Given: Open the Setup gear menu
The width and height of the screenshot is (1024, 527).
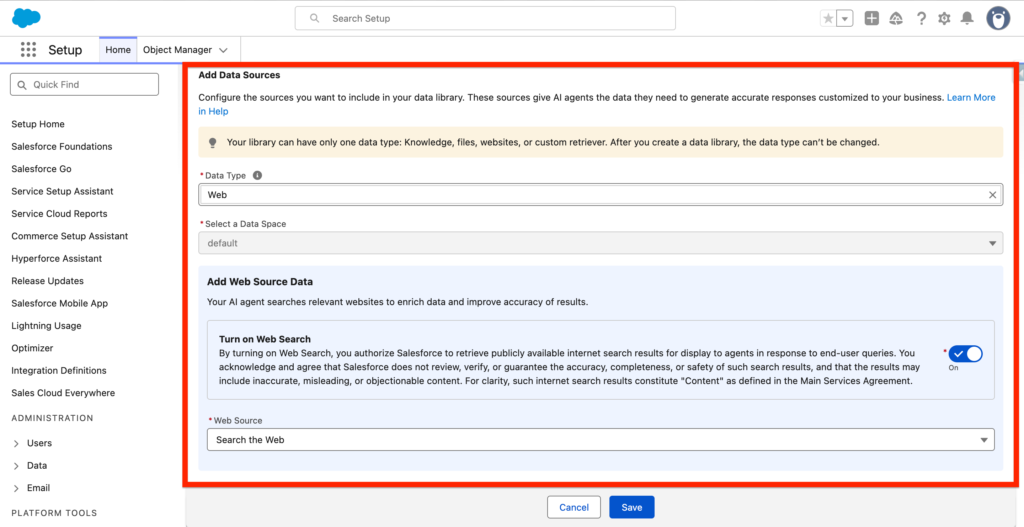Looking at the screenshot, I should [944, 18].
